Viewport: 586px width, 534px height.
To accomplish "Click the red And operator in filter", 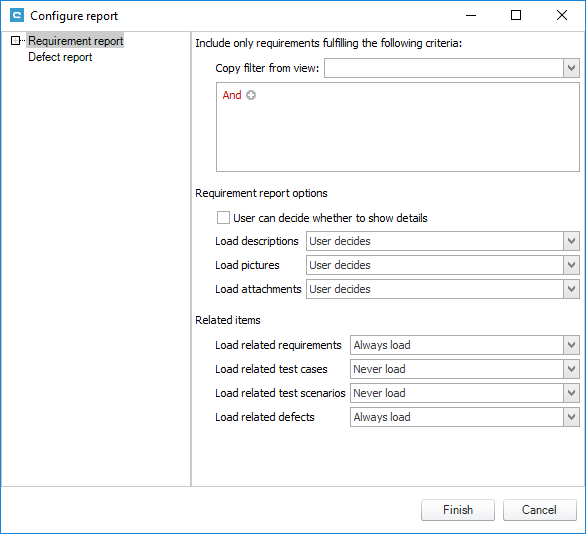I will [x=232, y=95].
